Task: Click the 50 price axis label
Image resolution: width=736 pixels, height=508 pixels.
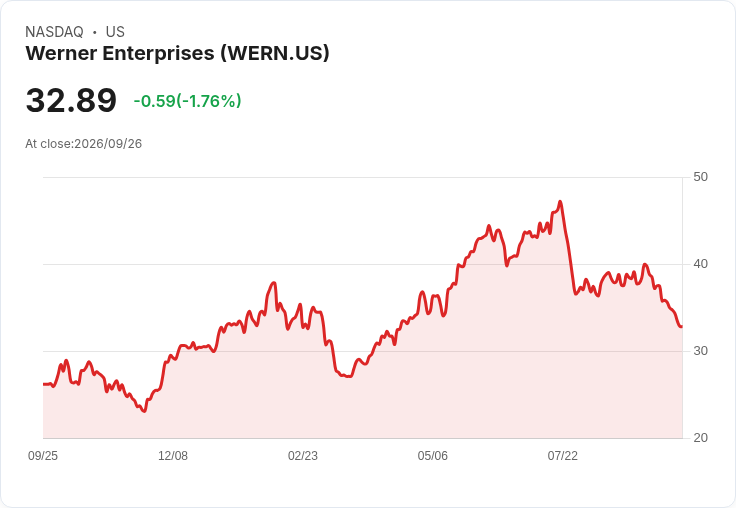Action: click(700, 177)
